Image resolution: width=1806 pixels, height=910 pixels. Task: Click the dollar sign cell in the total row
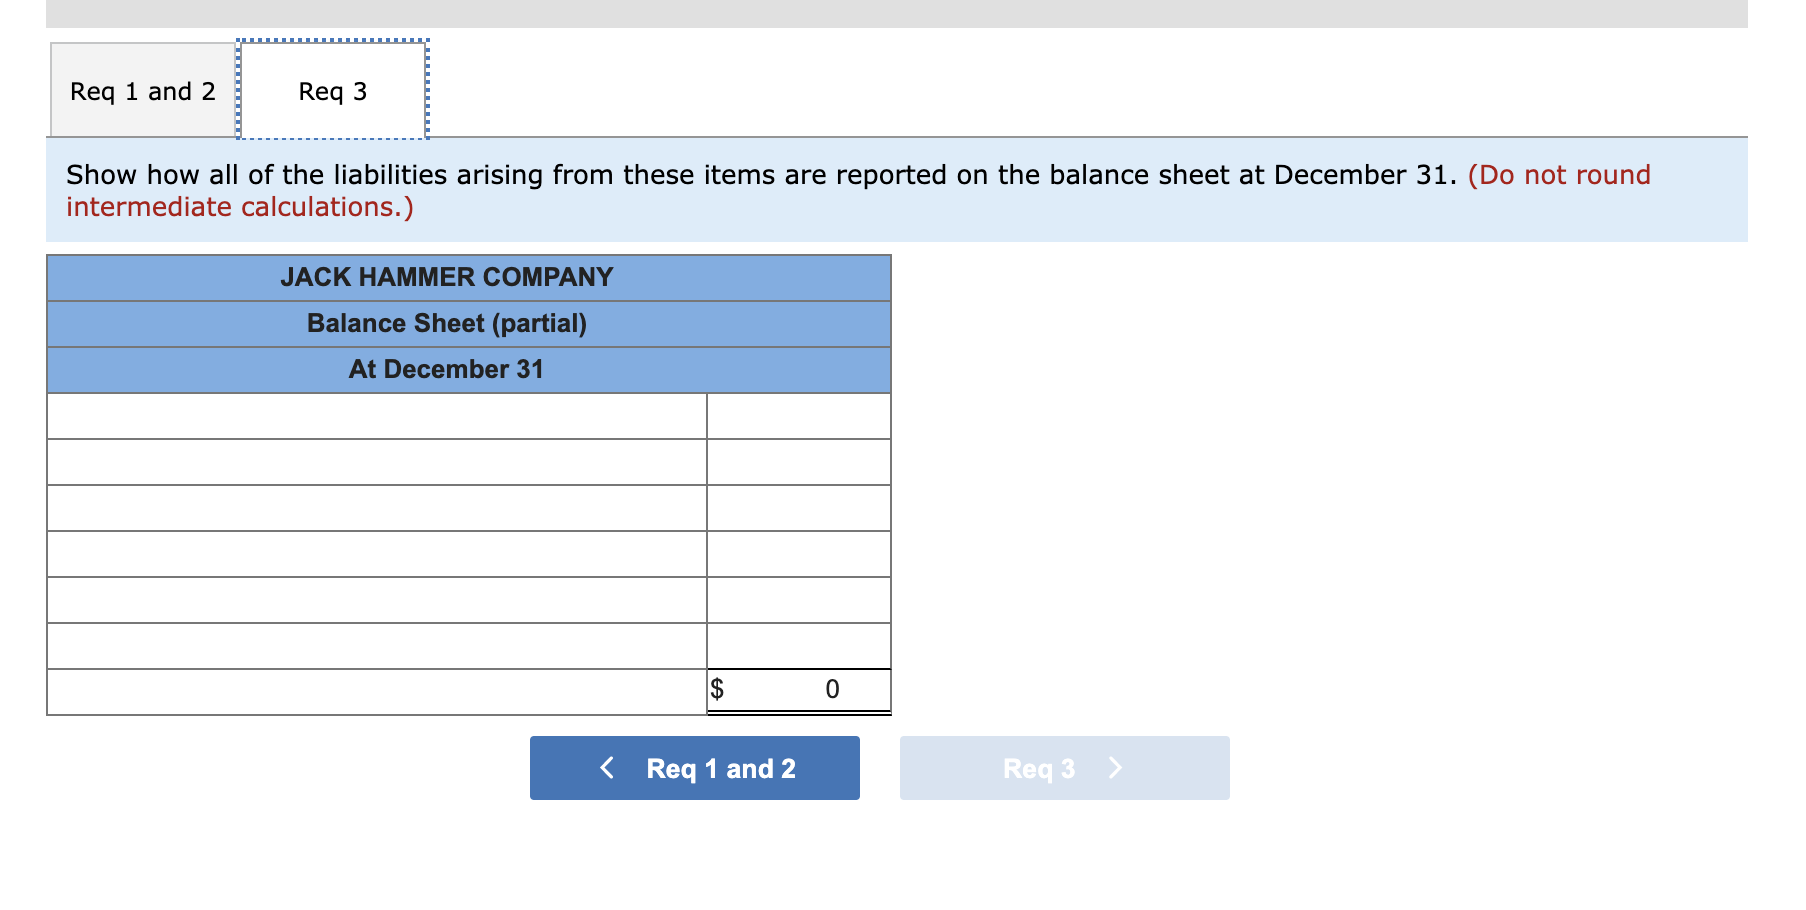point(716,689)
